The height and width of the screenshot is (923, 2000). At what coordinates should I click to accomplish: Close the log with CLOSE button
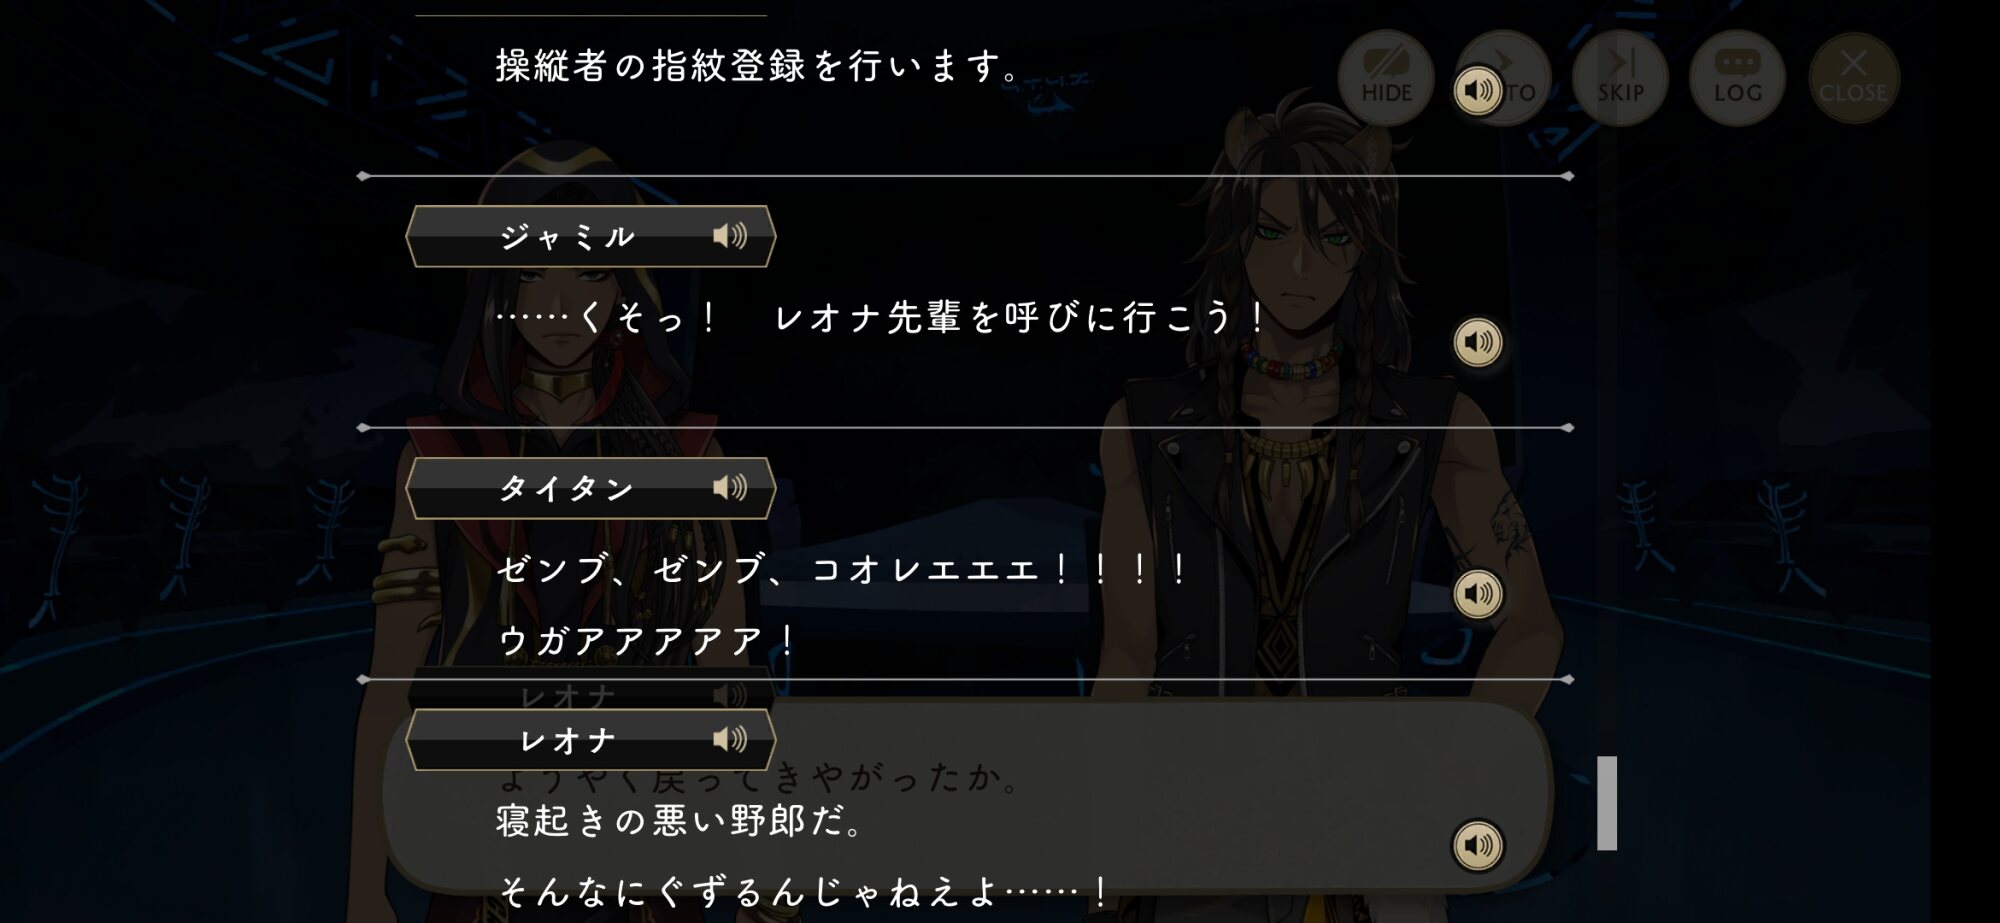coord(1853,78)
